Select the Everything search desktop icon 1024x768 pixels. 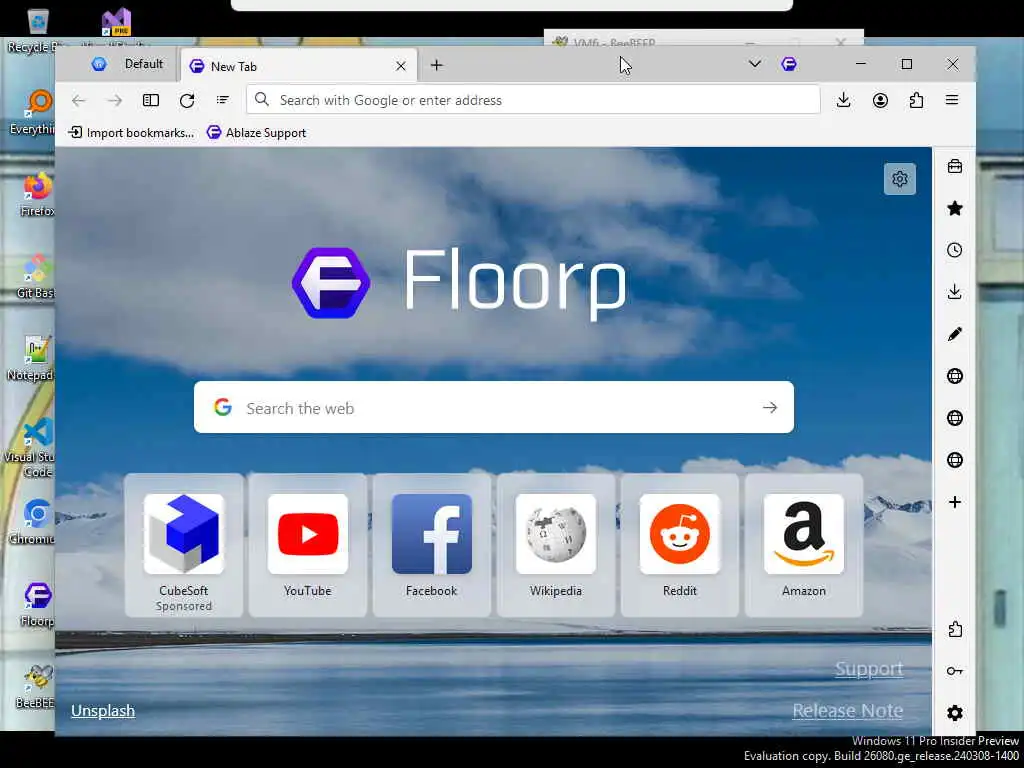click(x=32, y=112)
